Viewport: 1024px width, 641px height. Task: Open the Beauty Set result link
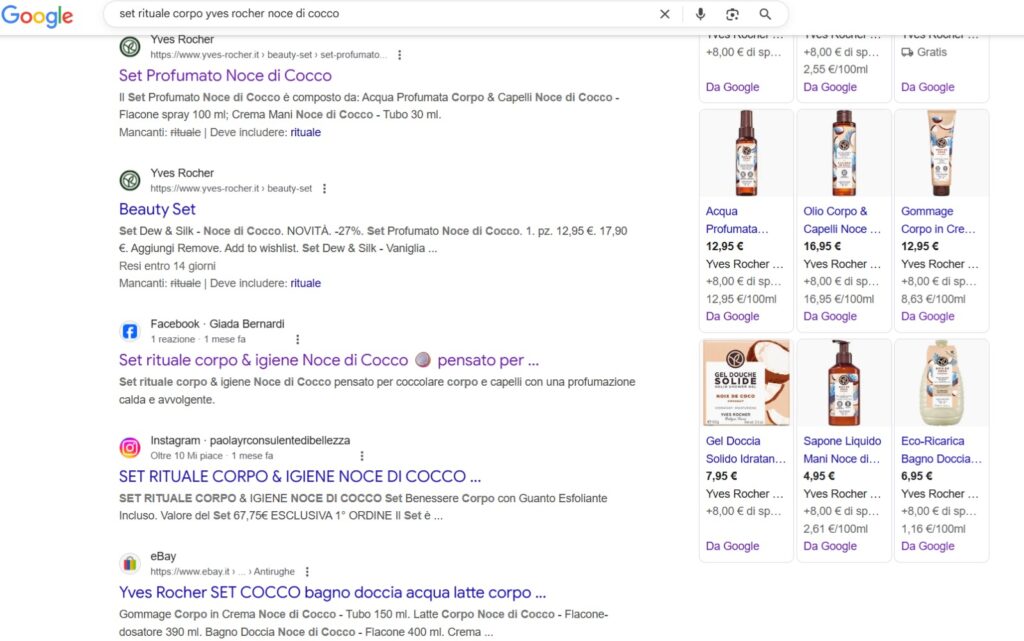[157, 209]
